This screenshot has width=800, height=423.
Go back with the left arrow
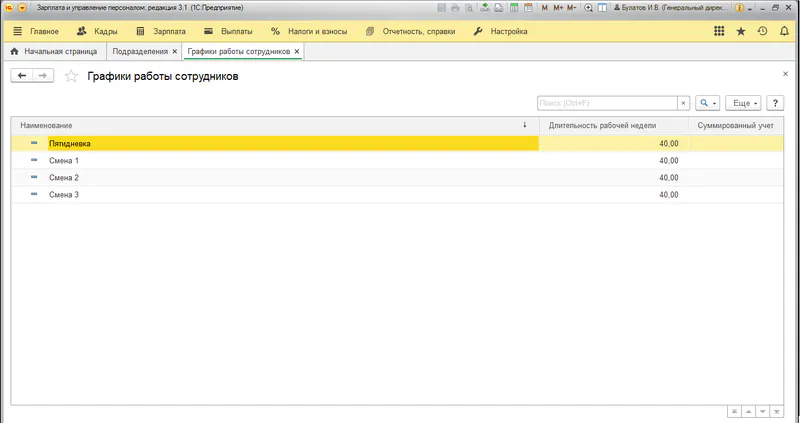click(x=22, y=76)
